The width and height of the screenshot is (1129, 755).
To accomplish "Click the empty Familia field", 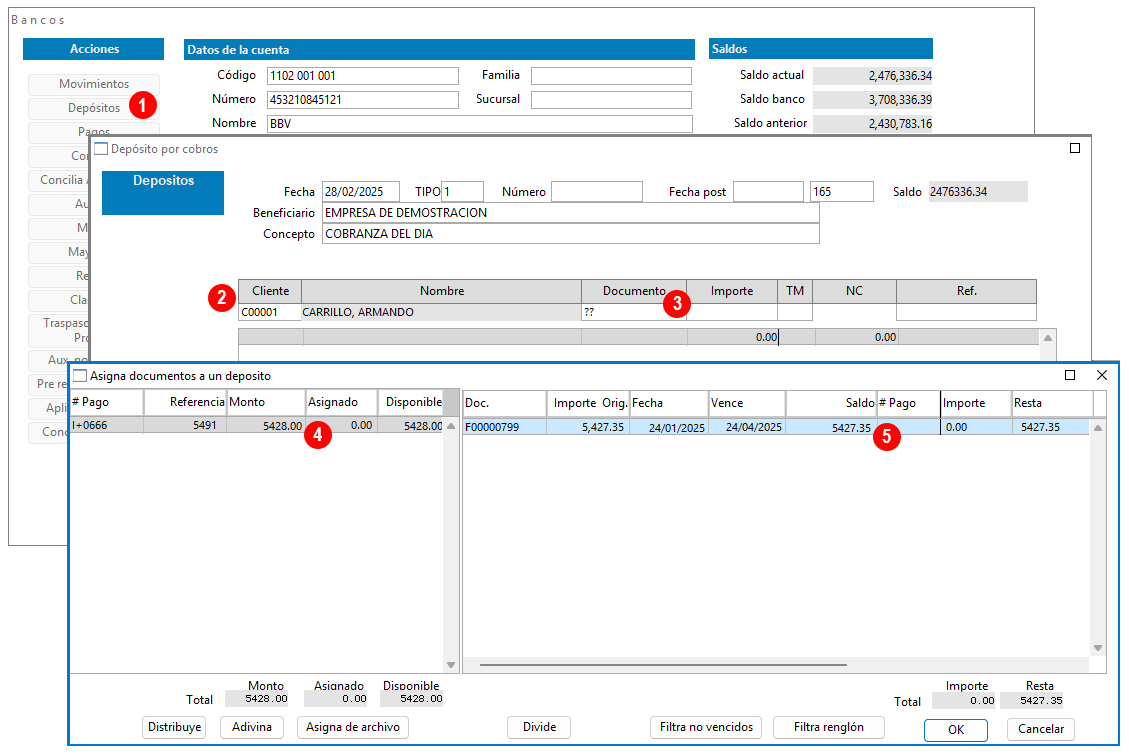I will [611, 76].
